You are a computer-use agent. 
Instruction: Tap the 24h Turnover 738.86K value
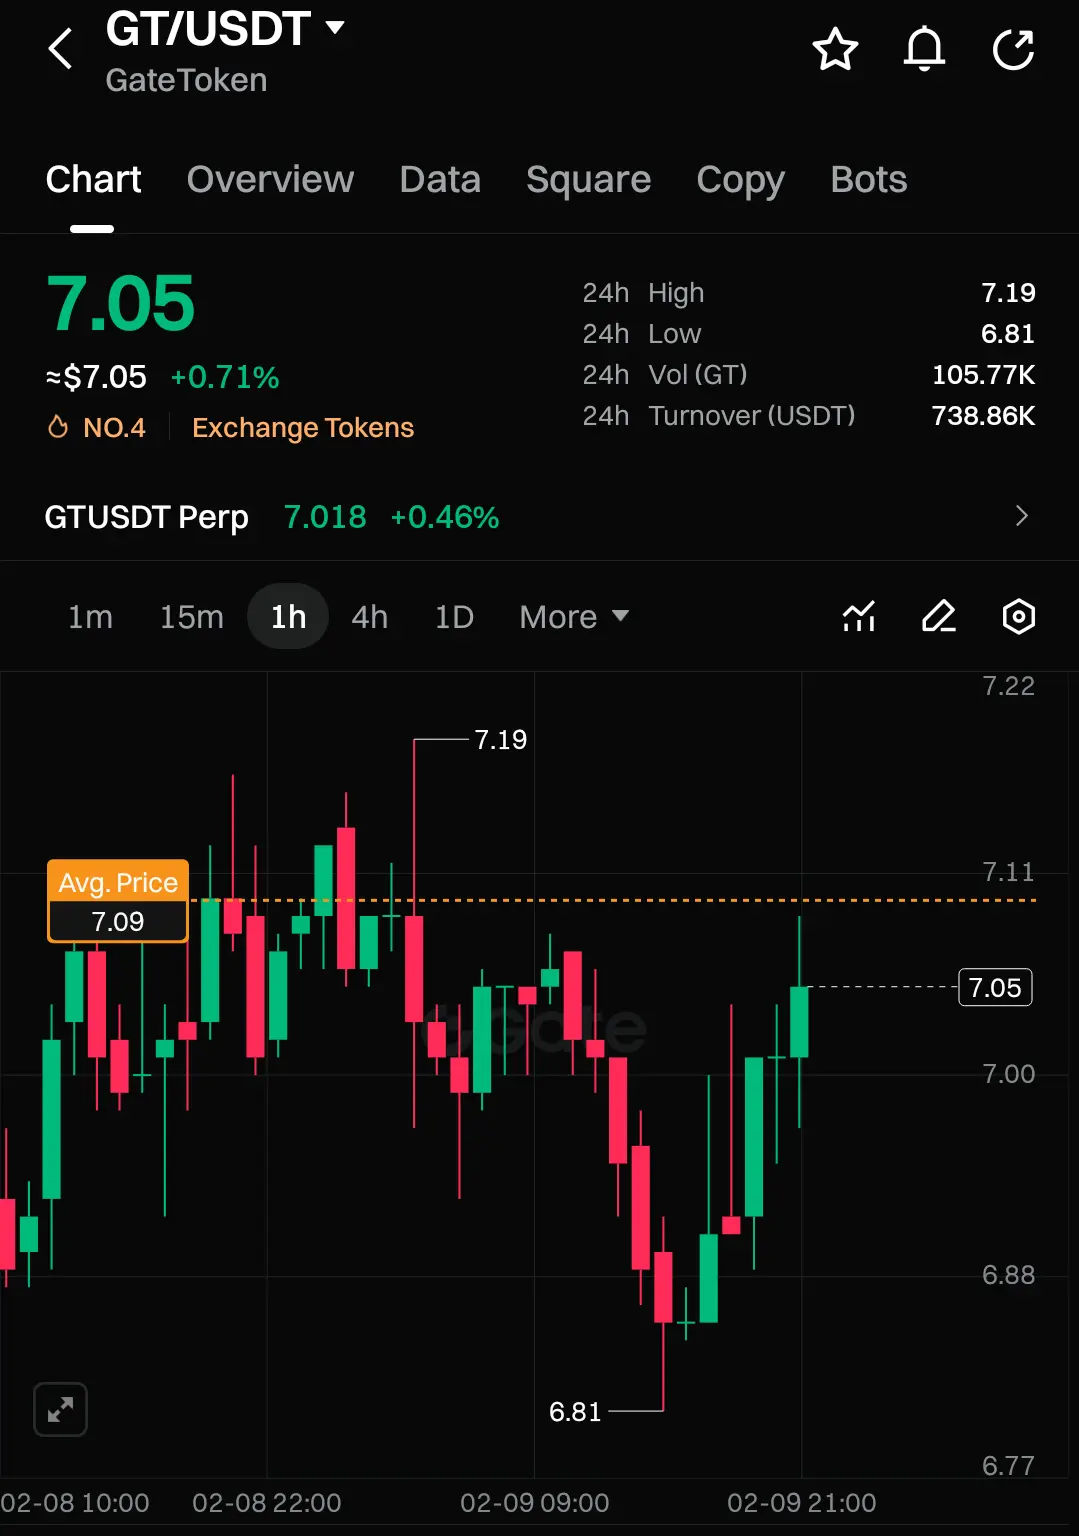[x=983, y=416]
